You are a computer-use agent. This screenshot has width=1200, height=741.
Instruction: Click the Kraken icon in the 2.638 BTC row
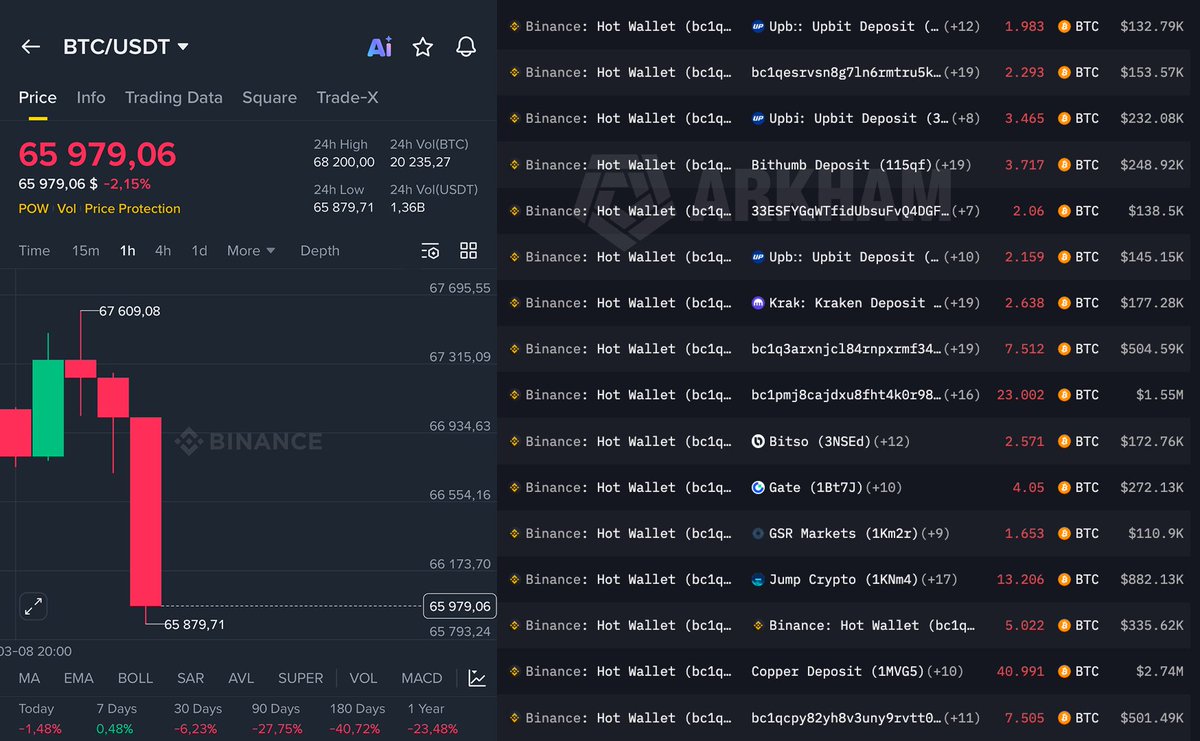pyautogui.click(x=758, y=302)
